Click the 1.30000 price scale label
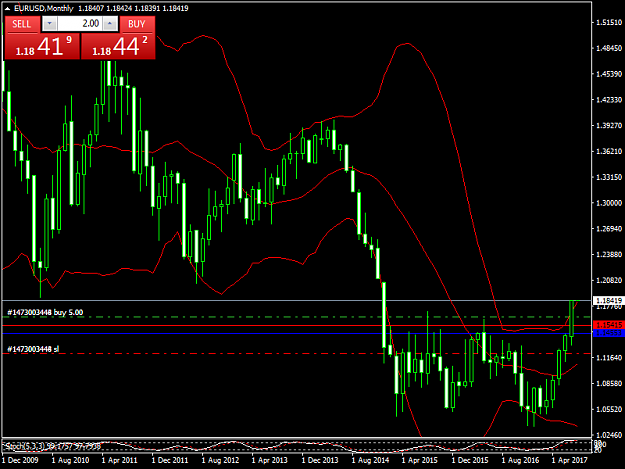The width and height of the screenshot is (625, 469). (x=609, y=203)
